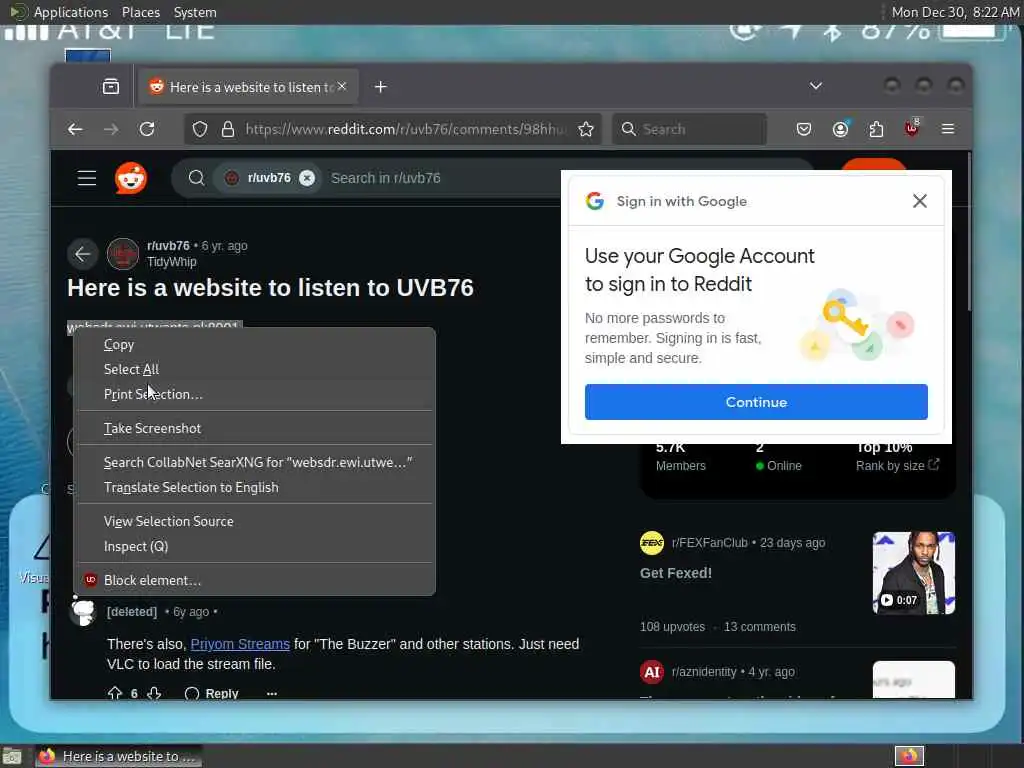The width and height of the screenshot is (1024, 768).
Task: Open the r/aznidentity post thumbnail
Action: [914, 679]
